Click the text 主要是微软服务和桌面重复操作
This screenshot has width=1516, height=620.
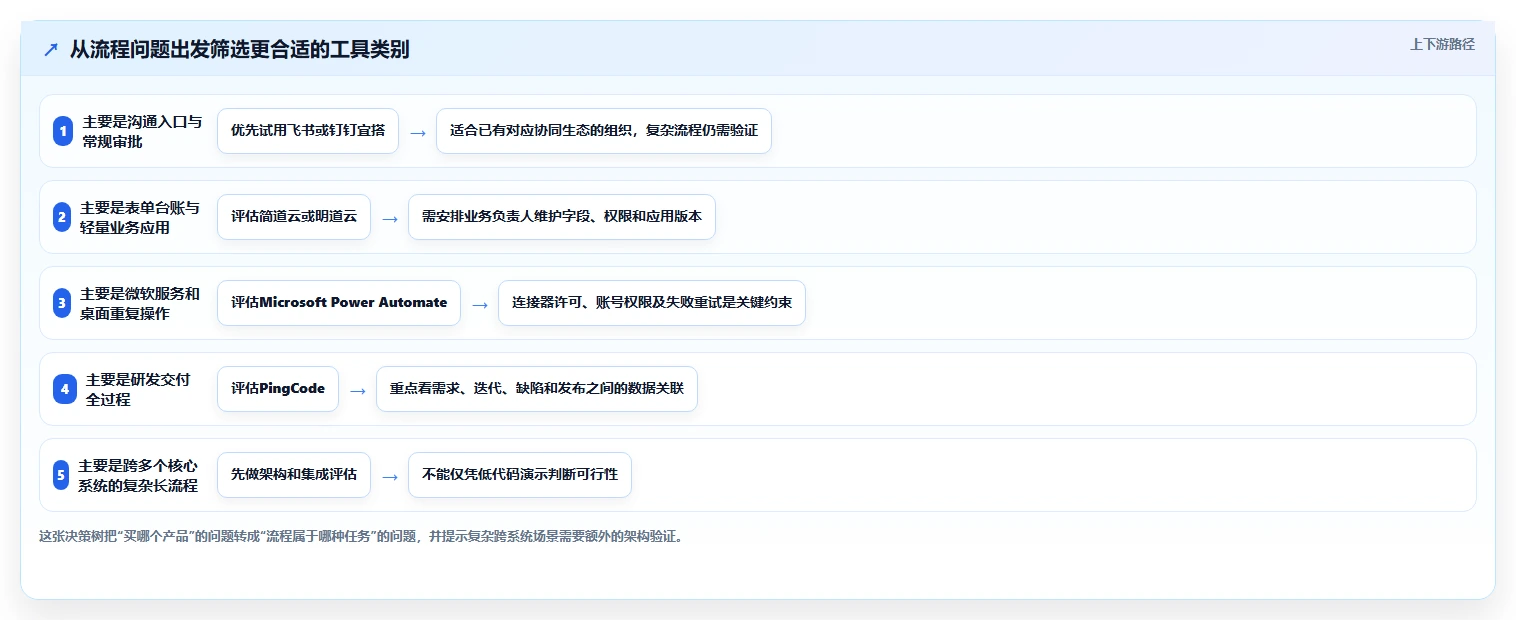point(140,303)
